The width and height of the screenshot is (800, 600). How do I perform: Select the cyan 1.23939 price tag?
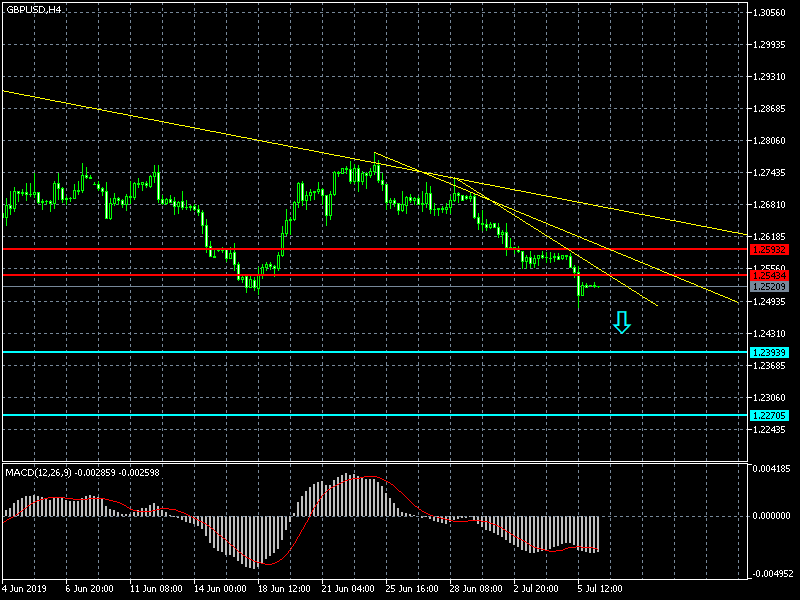click(769, 353)
